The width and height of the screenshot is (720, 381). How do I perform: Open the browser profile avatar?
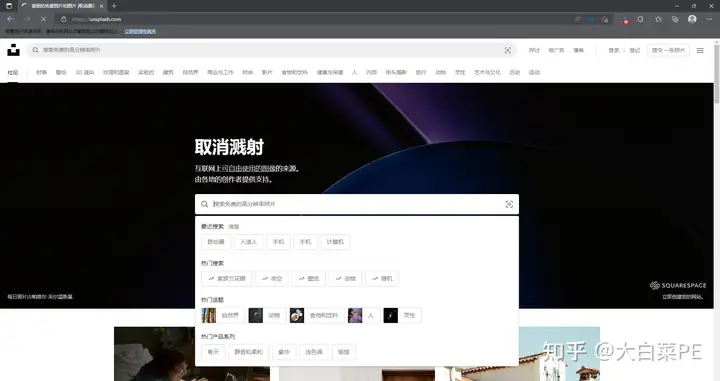tap(692, 19)
